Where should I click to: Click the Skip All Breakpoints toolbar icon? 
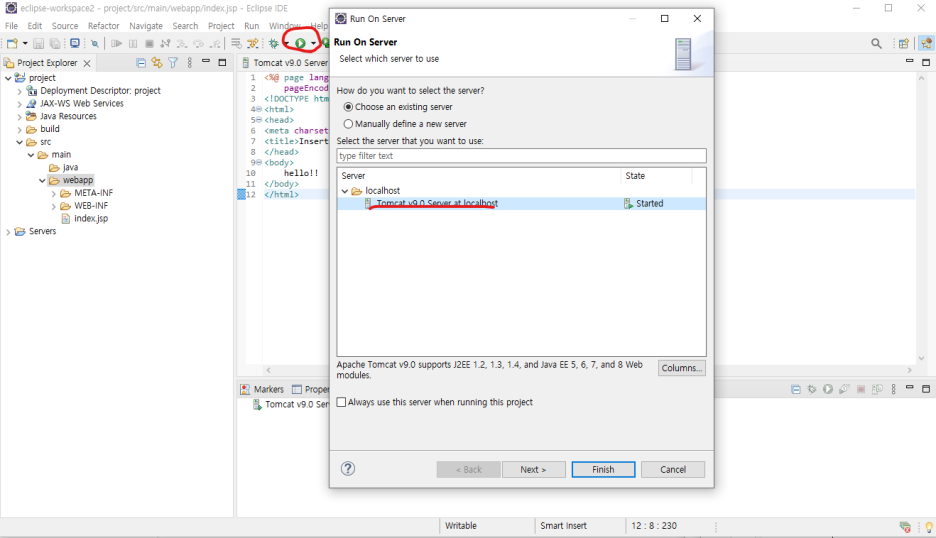94,43
